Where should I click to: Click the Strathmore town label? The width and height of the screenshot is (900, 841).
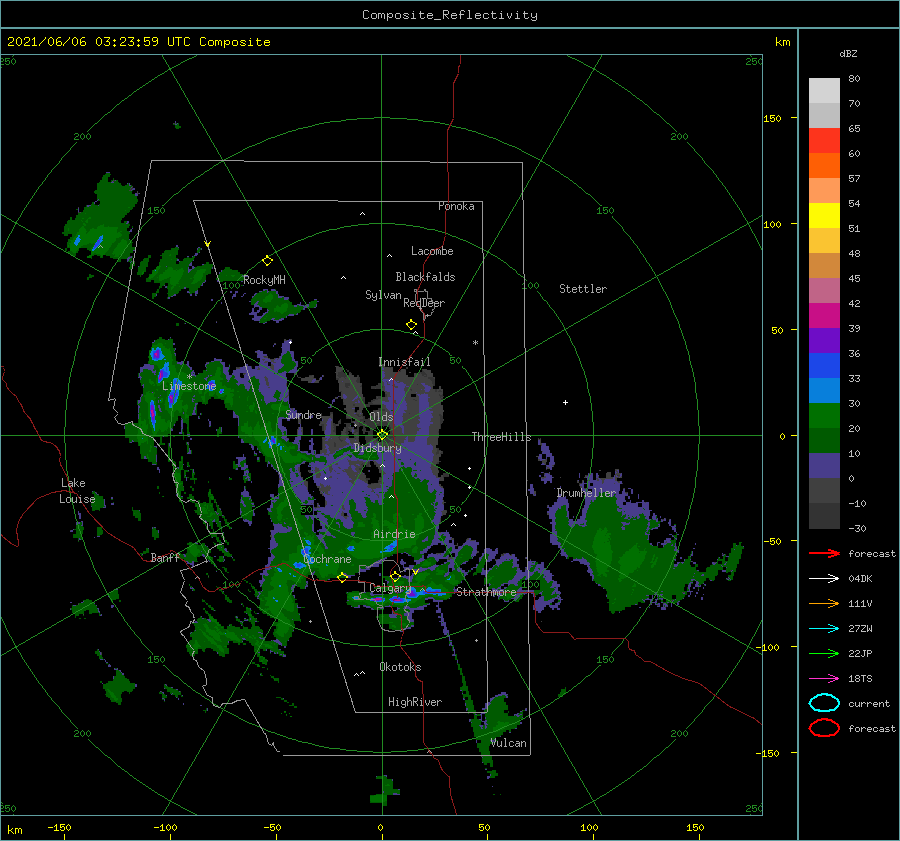coord(486,592)
